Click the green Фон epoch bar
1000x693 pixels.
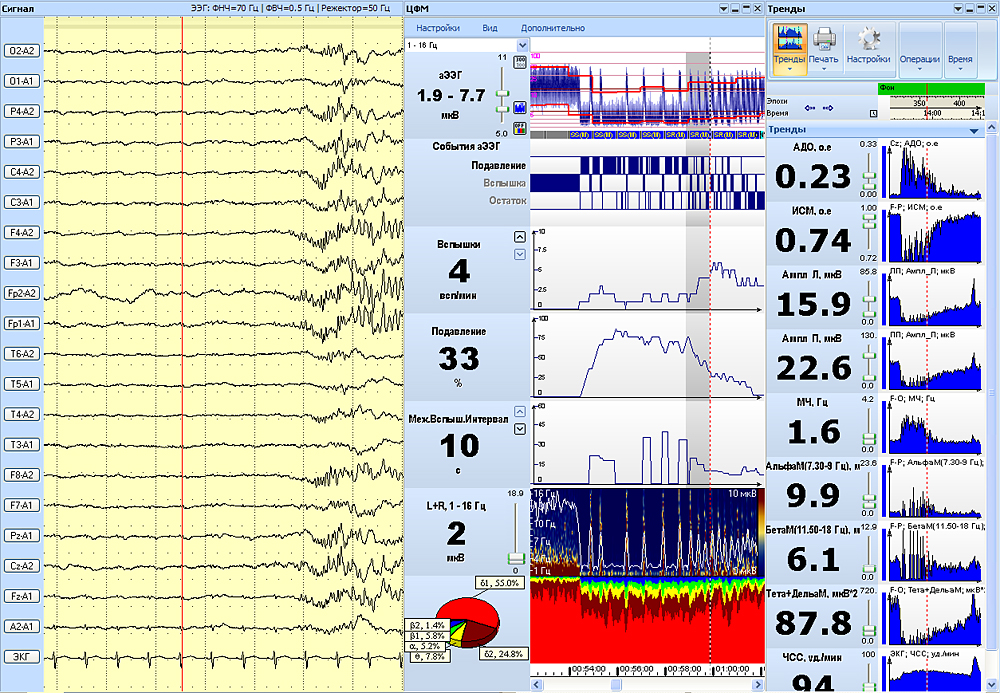pos(931,89)
